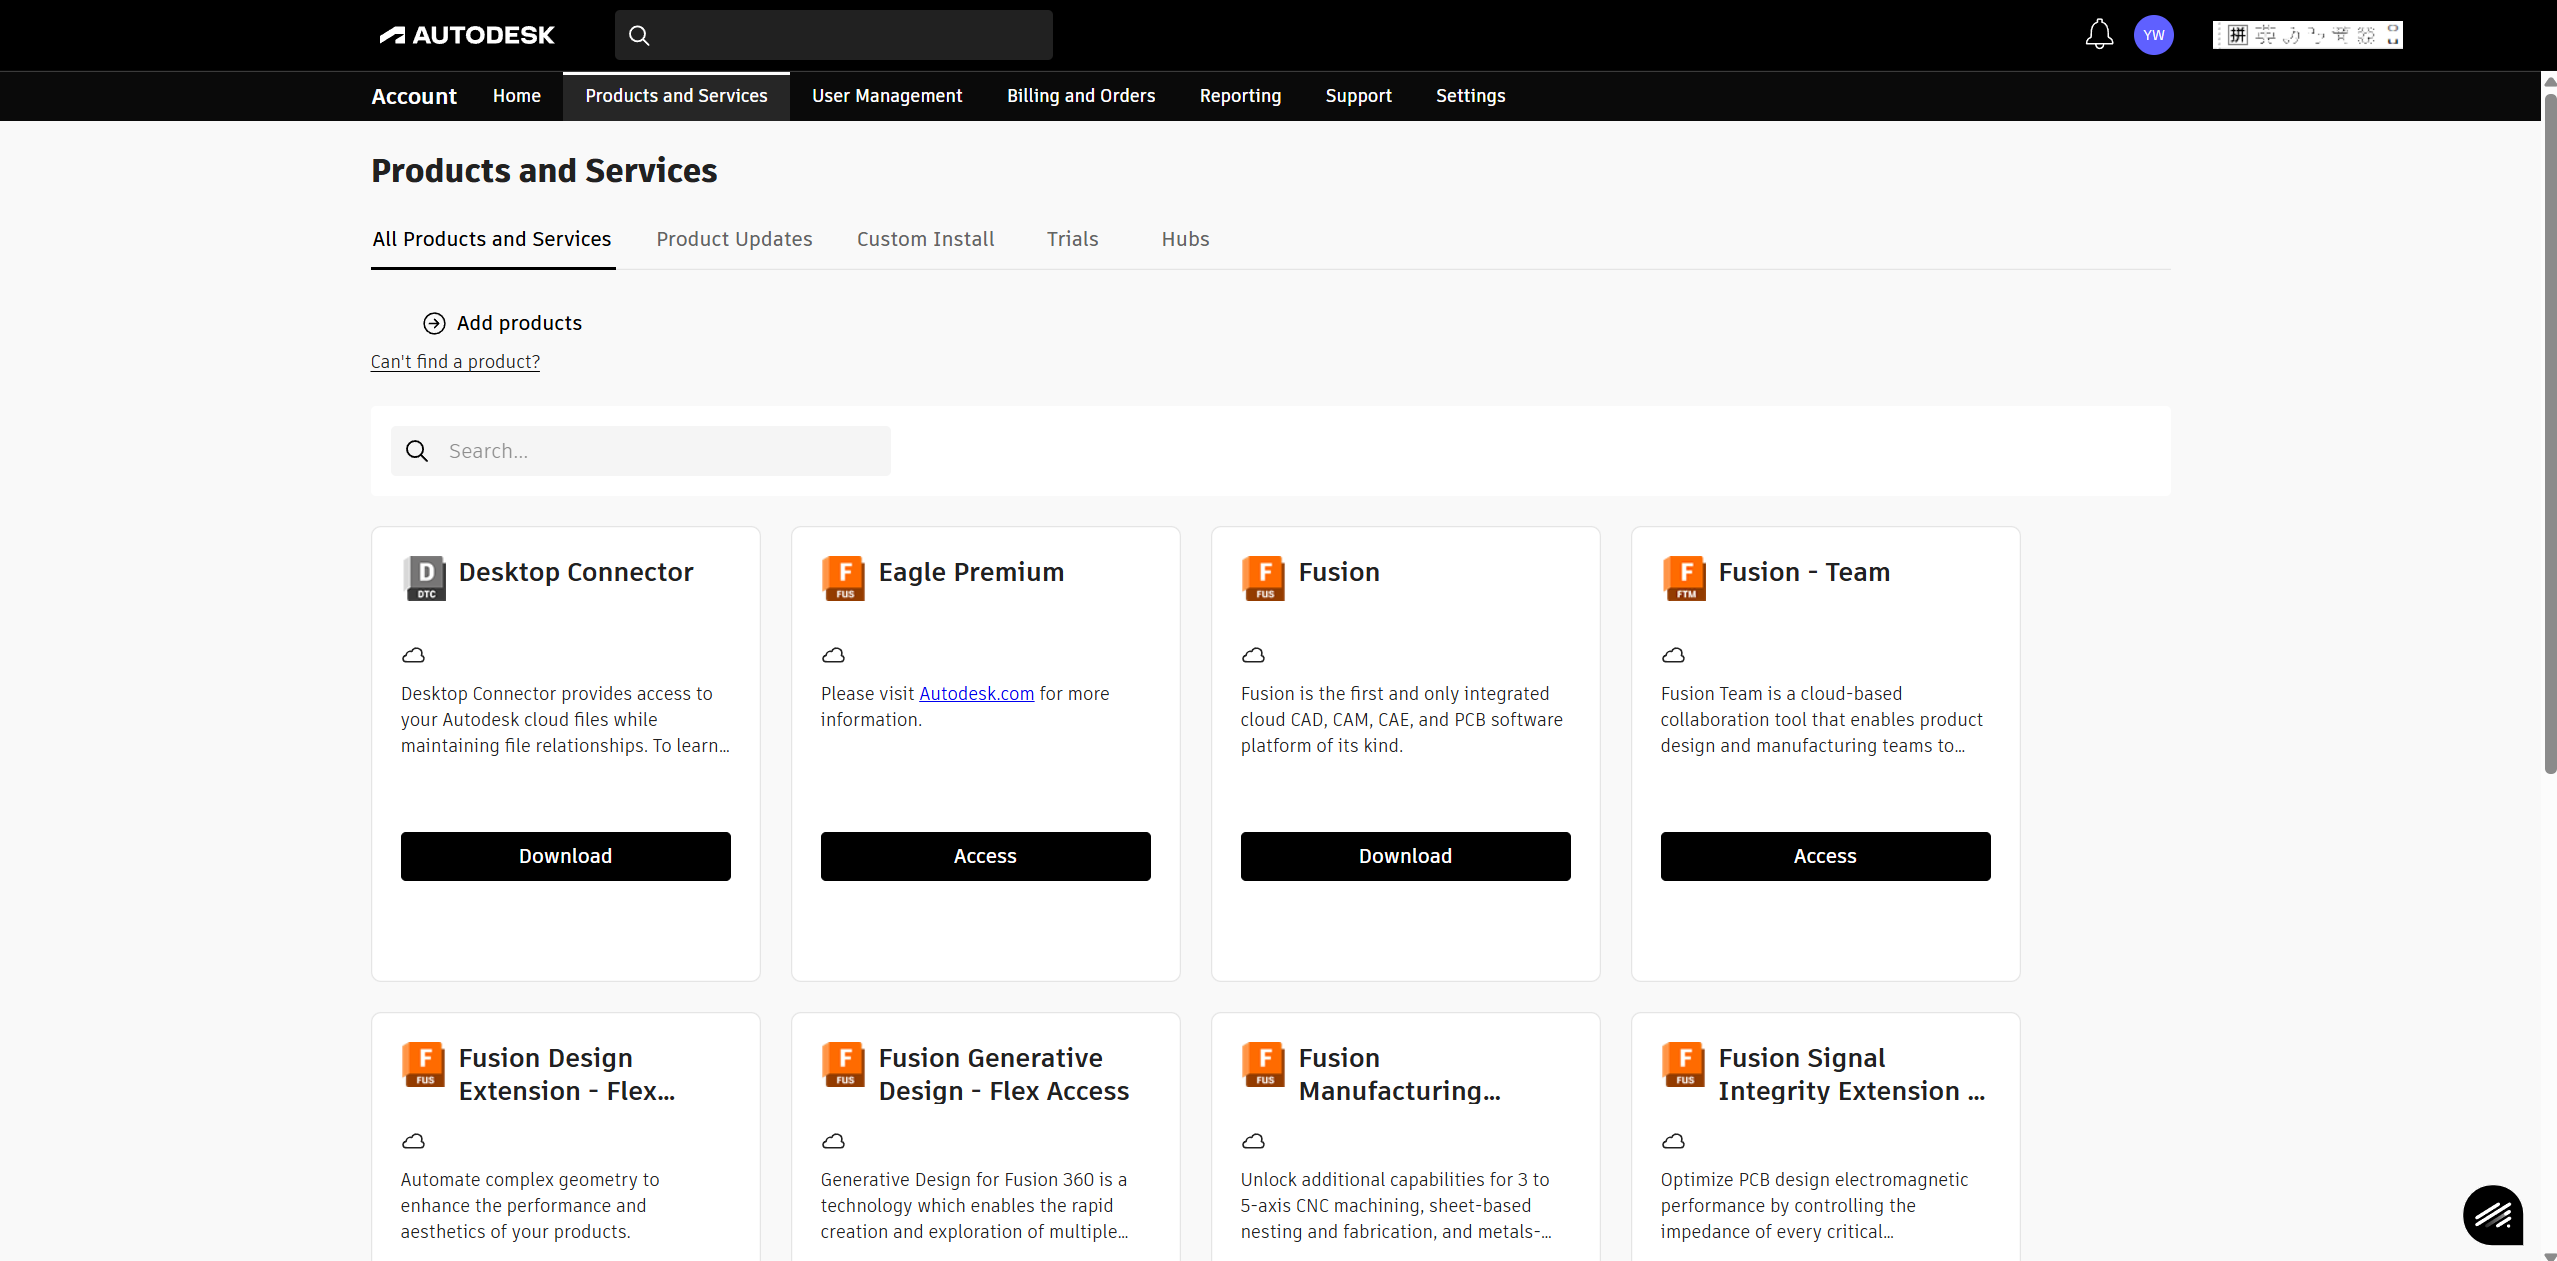Click the circled arrow icon beside Add products
The height and width of the screenshot is (1261, 2557).
click(434, 323)
